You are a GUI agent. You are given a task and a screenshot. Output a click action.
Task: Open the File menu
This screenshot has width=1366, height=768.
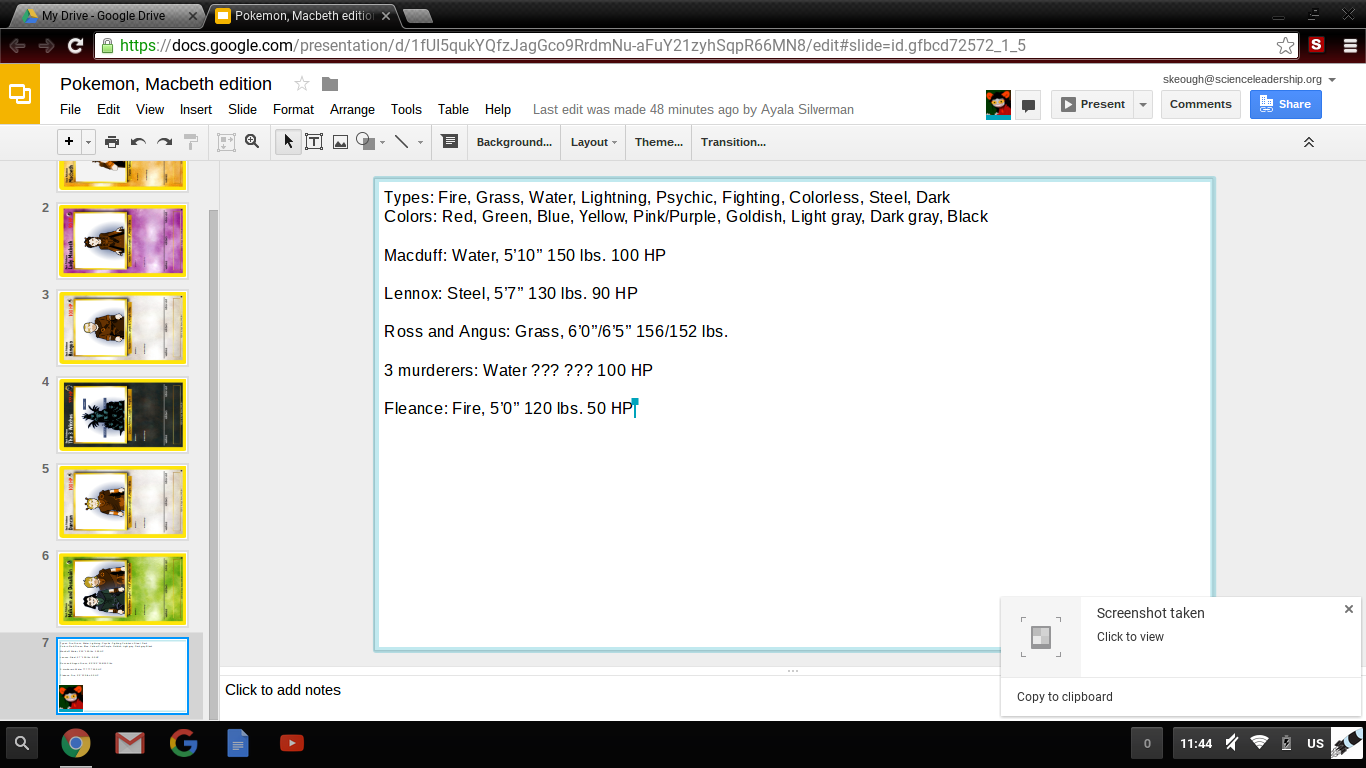pos(71,109)
